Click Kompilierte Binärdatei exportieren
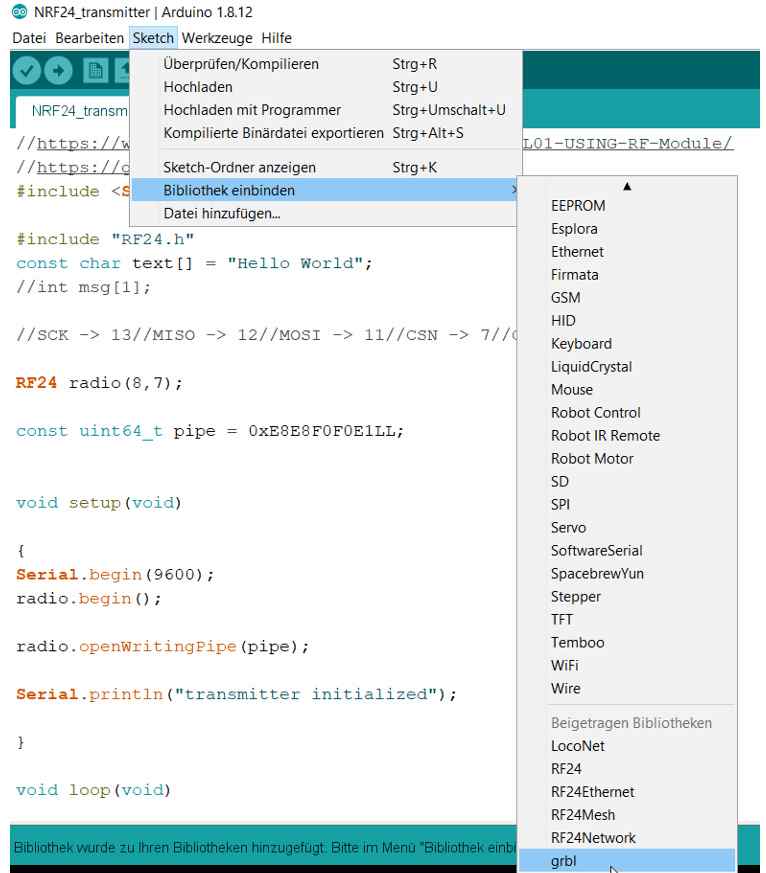 click(x=273, y=133)
